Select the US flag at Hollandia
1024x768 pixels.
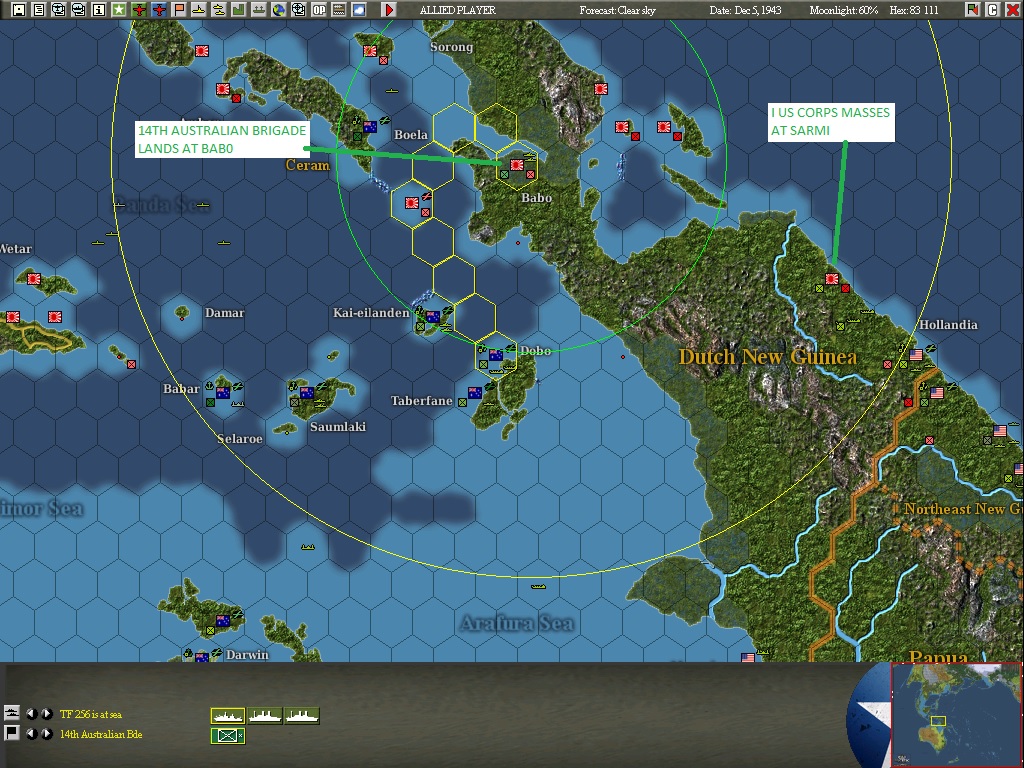[916, 355]
